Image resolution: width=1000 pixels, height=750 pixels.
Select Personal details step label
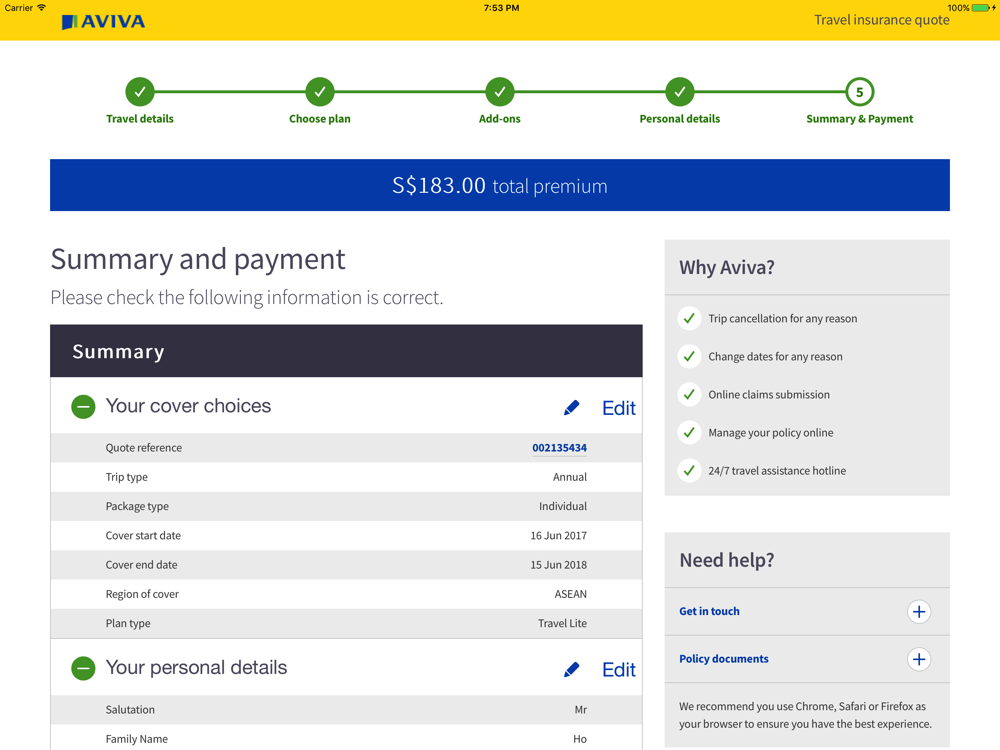(x=680, y=119)
